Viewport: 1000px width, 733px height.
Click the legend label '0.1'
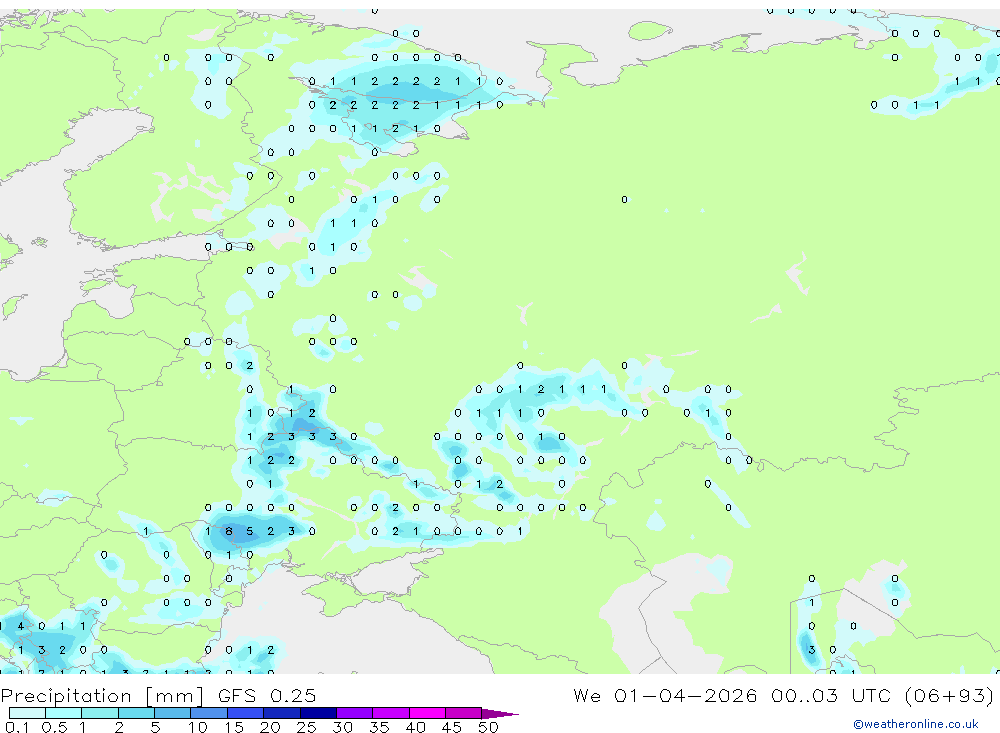tap(17, 727)
